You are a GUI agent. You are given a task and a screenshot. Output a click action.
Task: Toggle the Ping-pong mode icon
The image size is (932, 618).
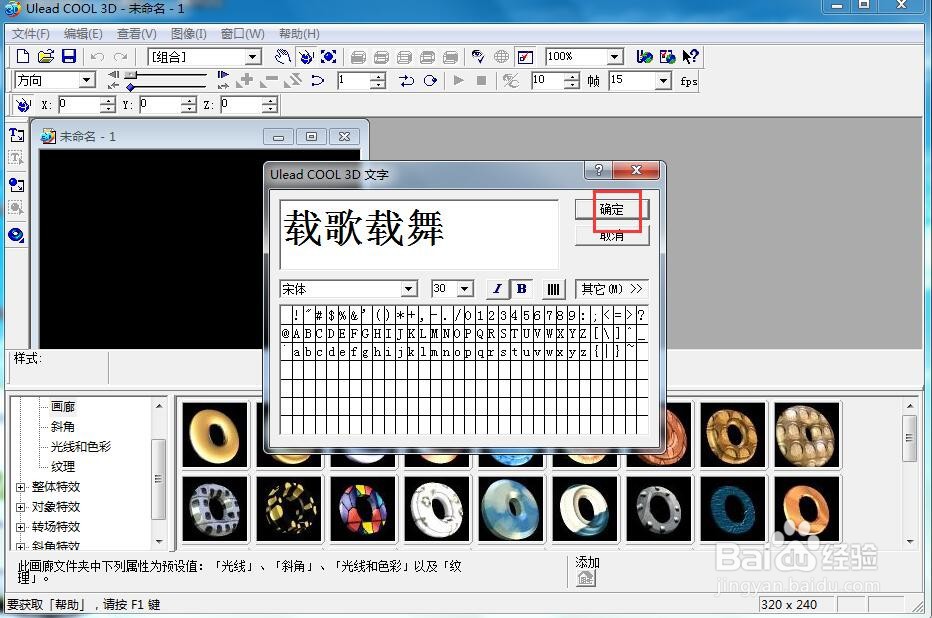click(x=407, y=80)
